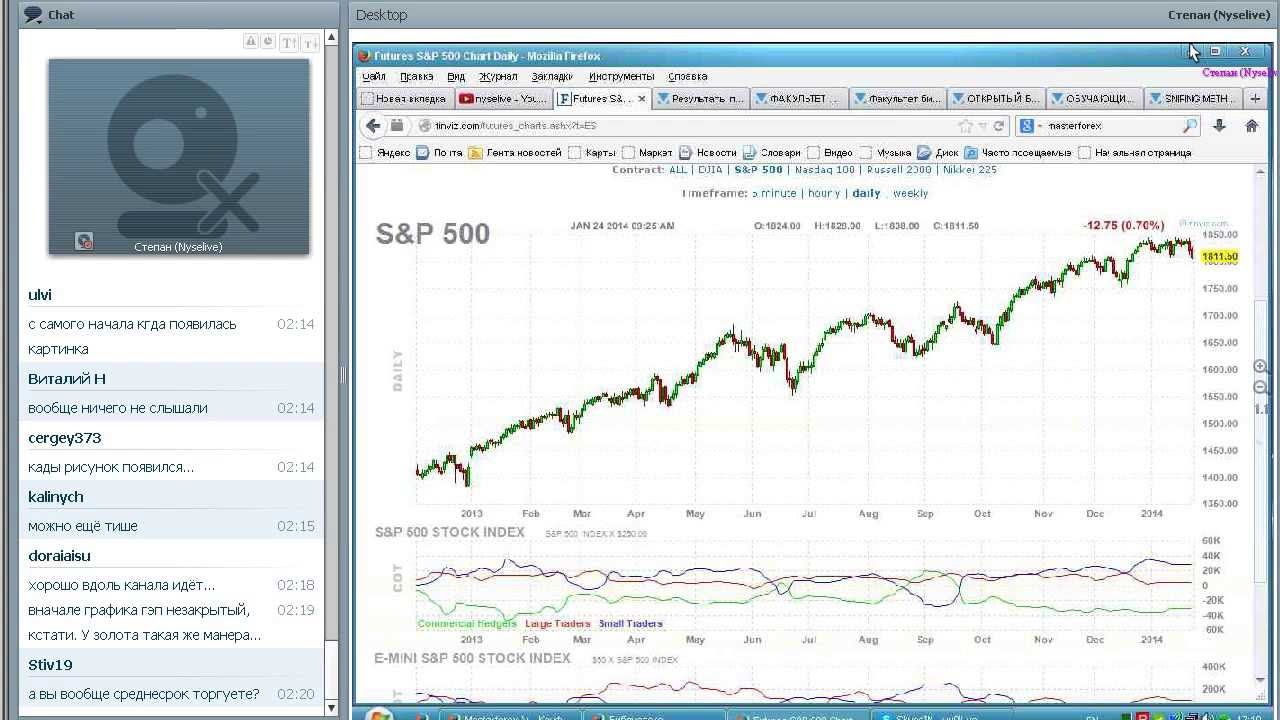Switch to the SNIPING METH... tab
The width and height of the screenshot is (1280, 720).
click(x=1193, y=99)
